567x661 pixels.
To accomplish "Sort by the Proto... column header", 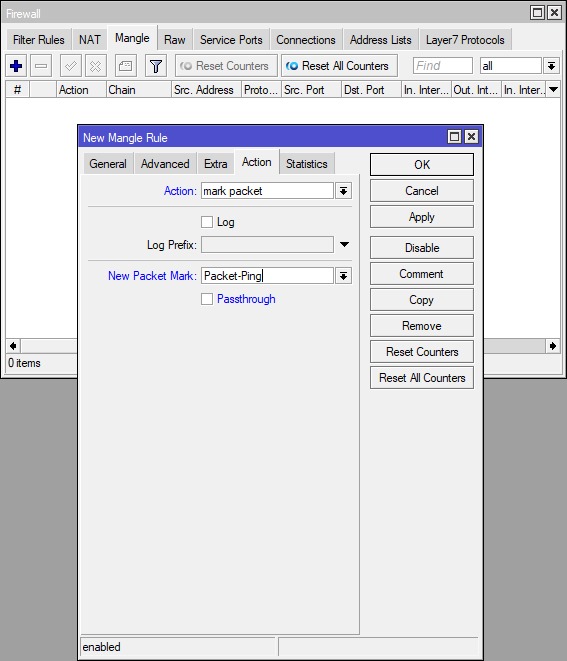I will point(261,89).
